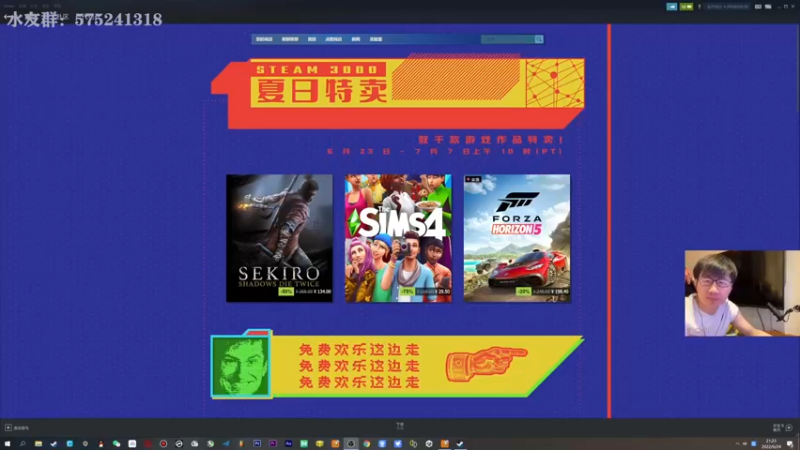Open the Sekiro Shadows Die Twice game card
Image resolution: width=800 pixels, height=450 pixels.
click(279, 238)
